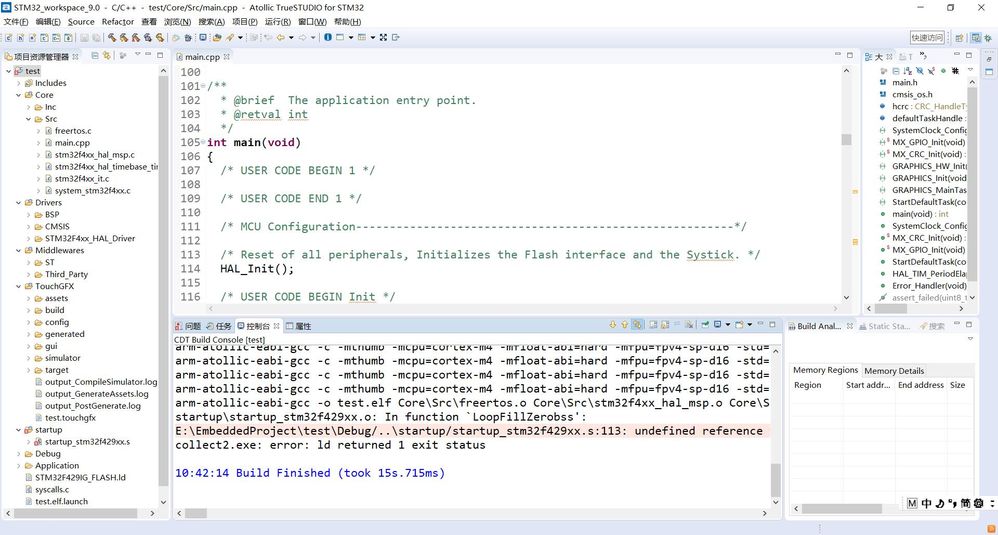Collapse the Middlewares folder
This screenshot has width=998, height=535.
(18, 250)
